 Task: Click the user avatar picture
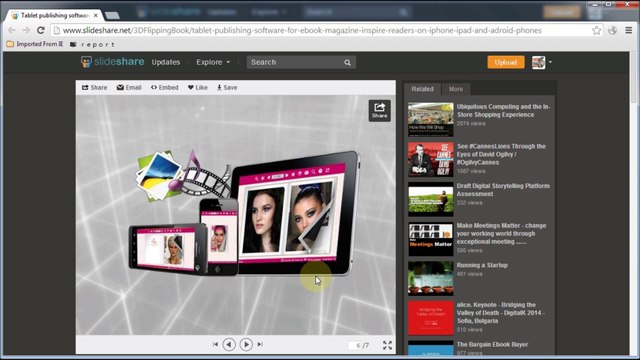[538, 62]
